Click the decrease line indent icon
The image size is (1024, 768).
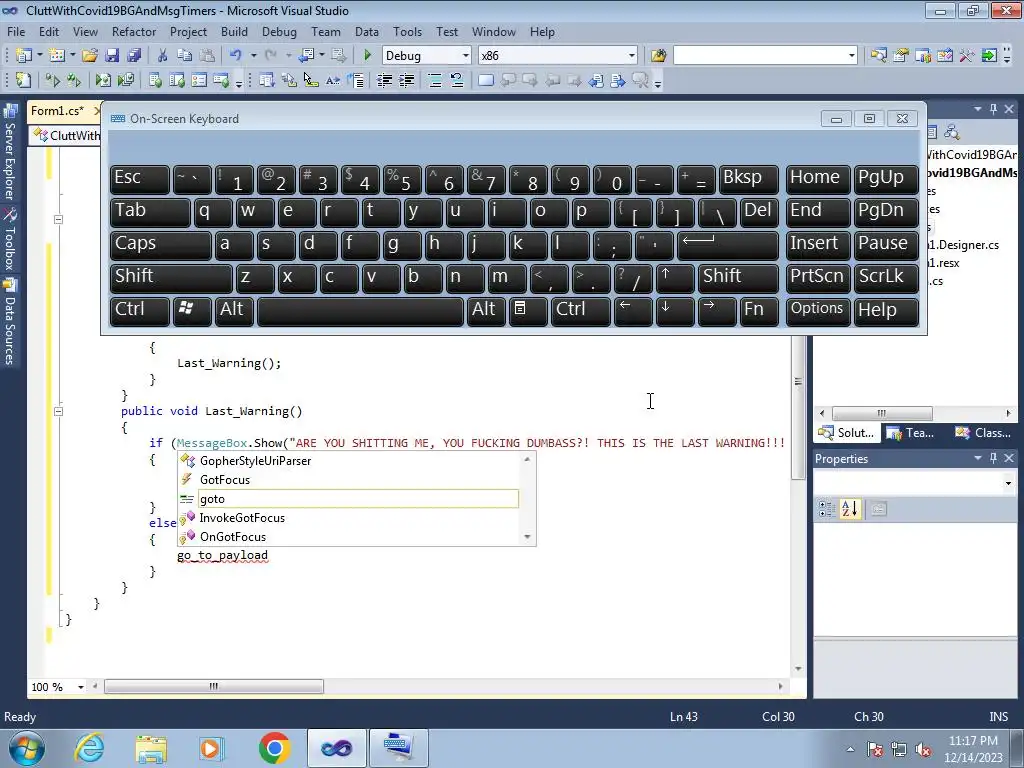tap(384, 81)
